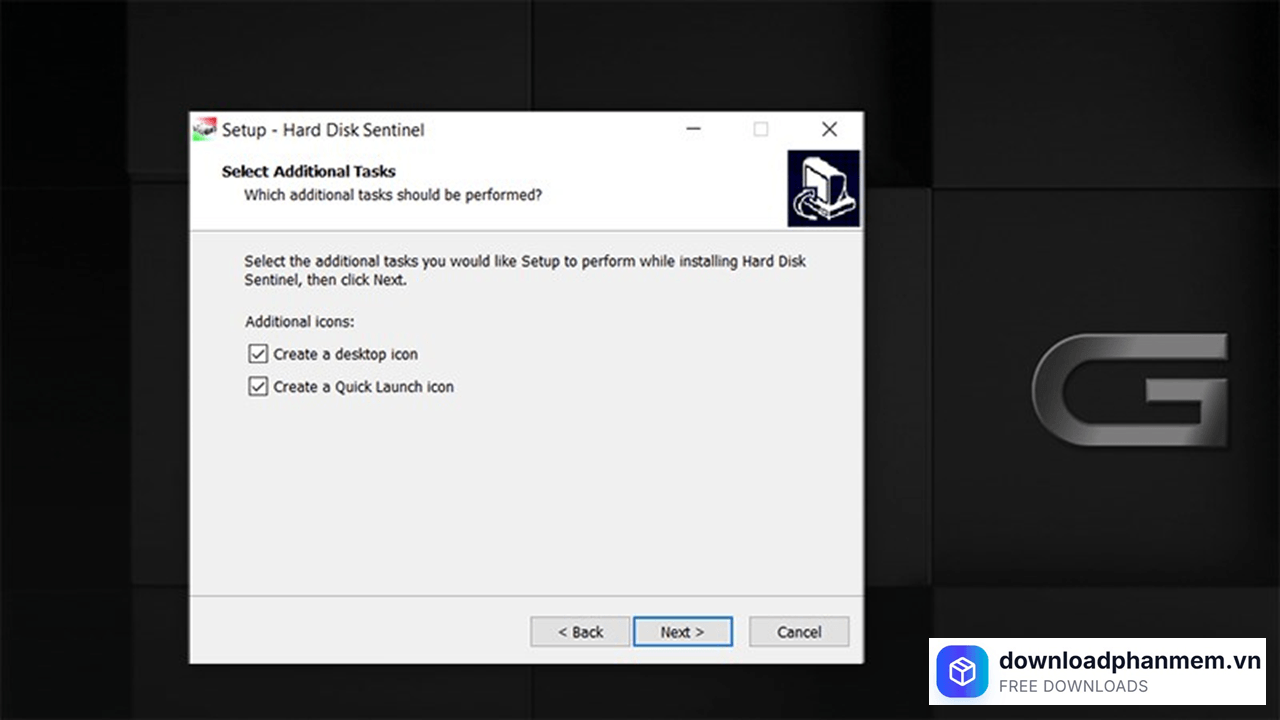
Task: Click the disabled maximize window button
Action: tap(761, 129)
